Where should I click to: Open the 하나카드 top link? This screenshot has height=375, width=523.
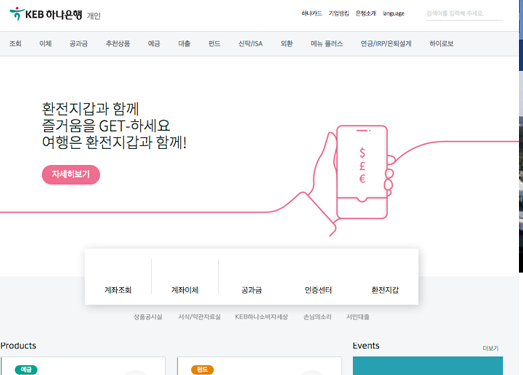click(x=312, y=13)
